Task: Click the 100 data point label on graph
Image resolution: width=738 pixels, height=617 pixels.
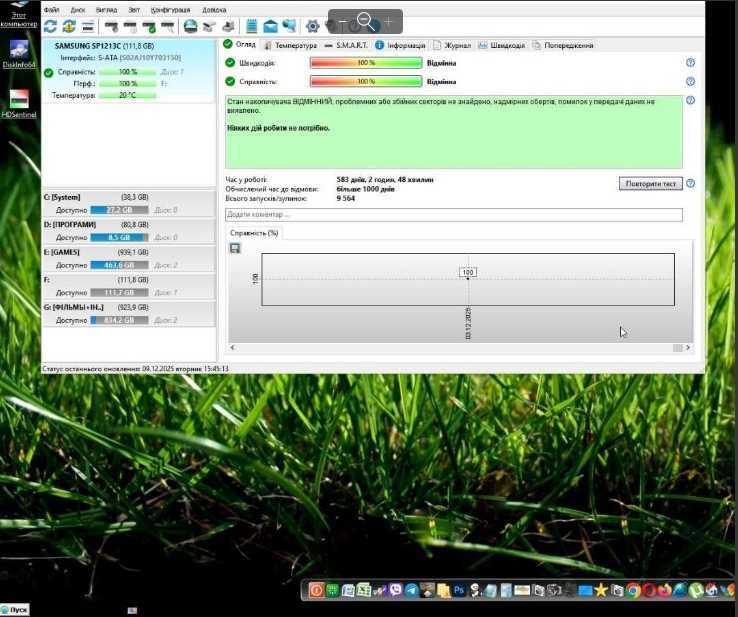Action: pyautogui.click(x=468, y=272)
